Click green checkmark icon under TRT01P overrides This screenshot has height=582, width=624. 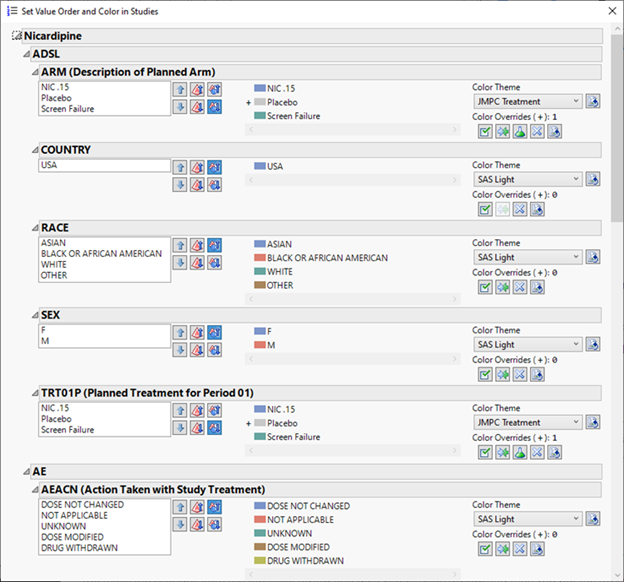(x=484, y=453)
